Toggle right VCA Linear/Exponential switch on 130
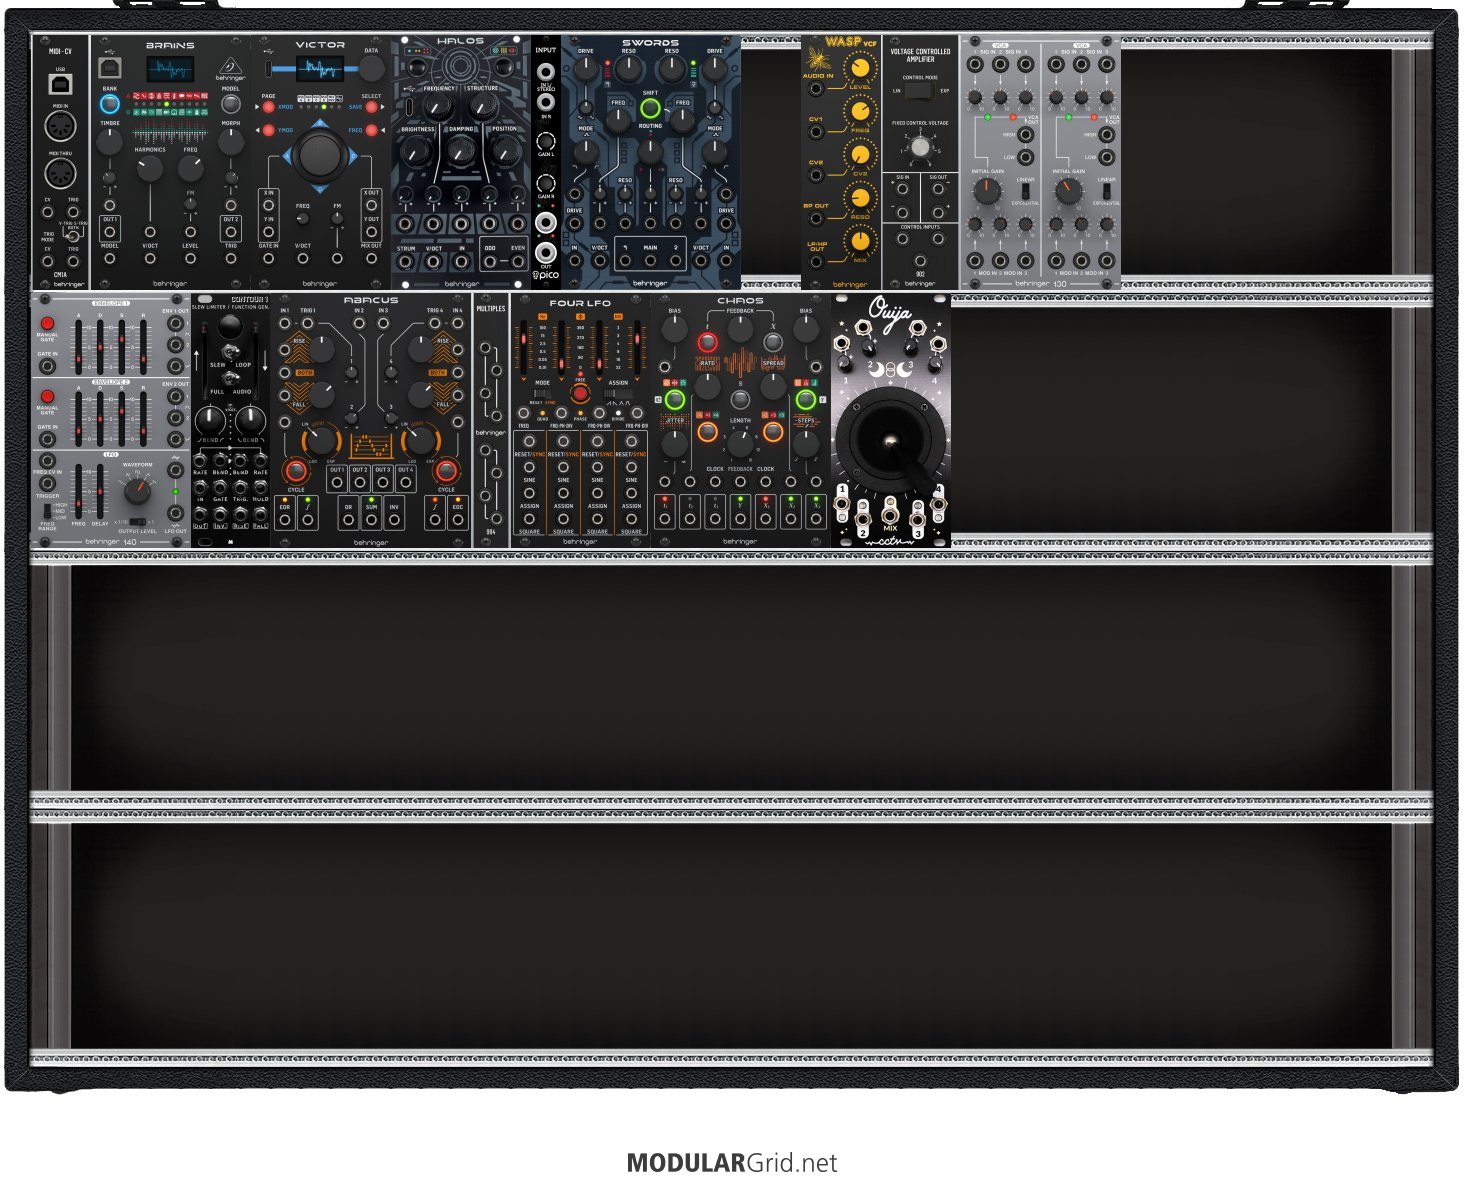Image resolution: width=1466 pixels, height=1184 pixels. (x=1106, y=191)
